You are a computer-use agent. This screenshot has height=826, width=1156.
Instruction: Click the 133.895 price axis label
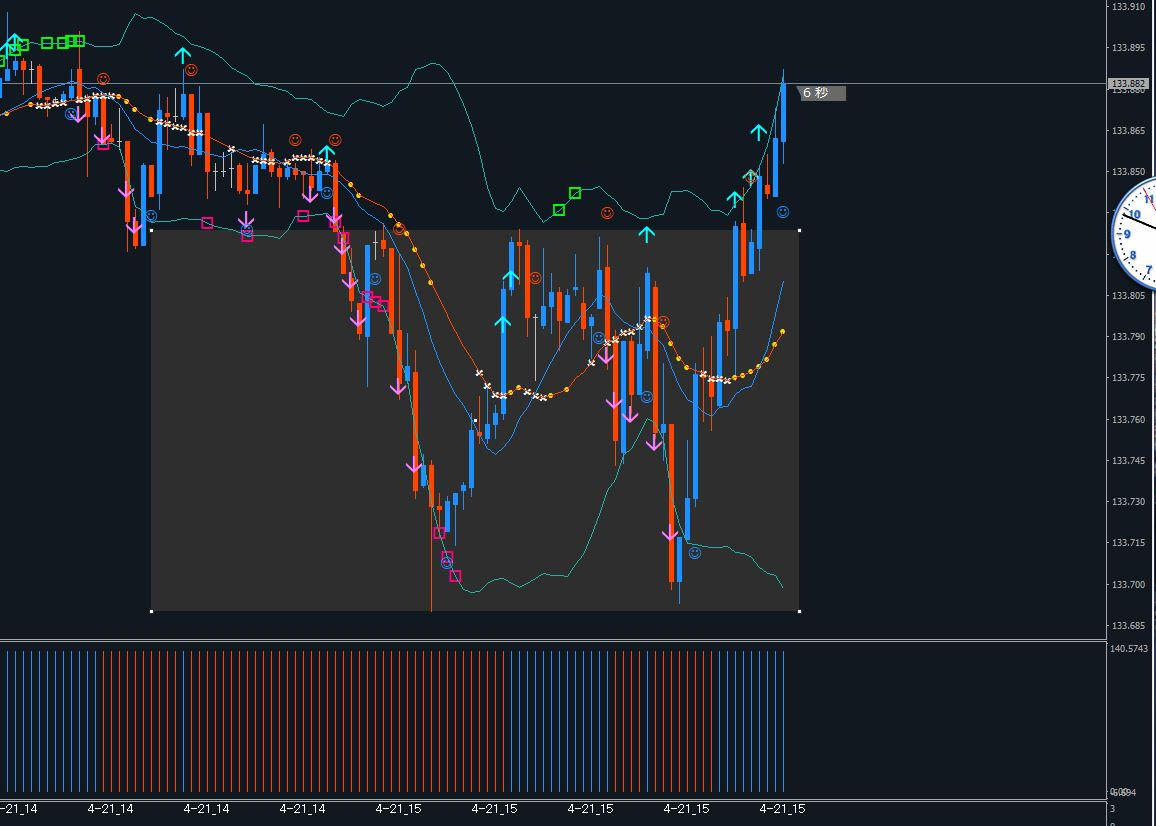coord(1128,48)
